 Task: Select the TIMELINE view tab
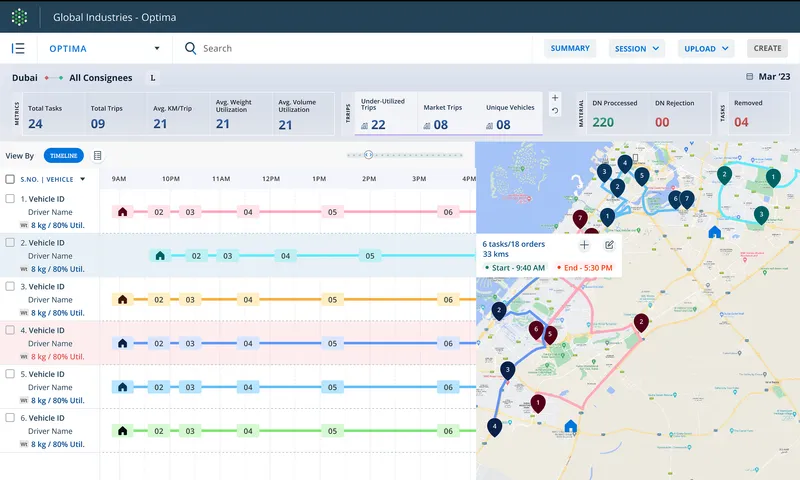(63, 155)
